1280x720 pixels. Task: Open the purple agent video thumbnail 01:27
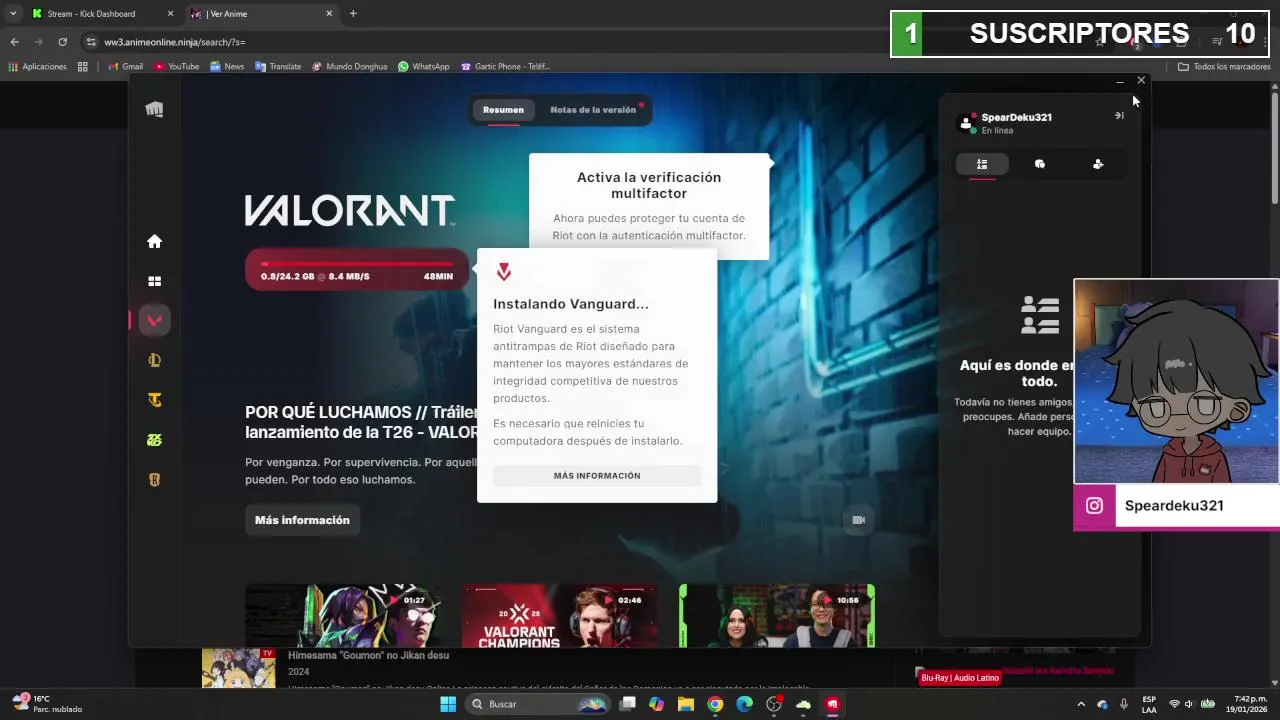(343, 616)
